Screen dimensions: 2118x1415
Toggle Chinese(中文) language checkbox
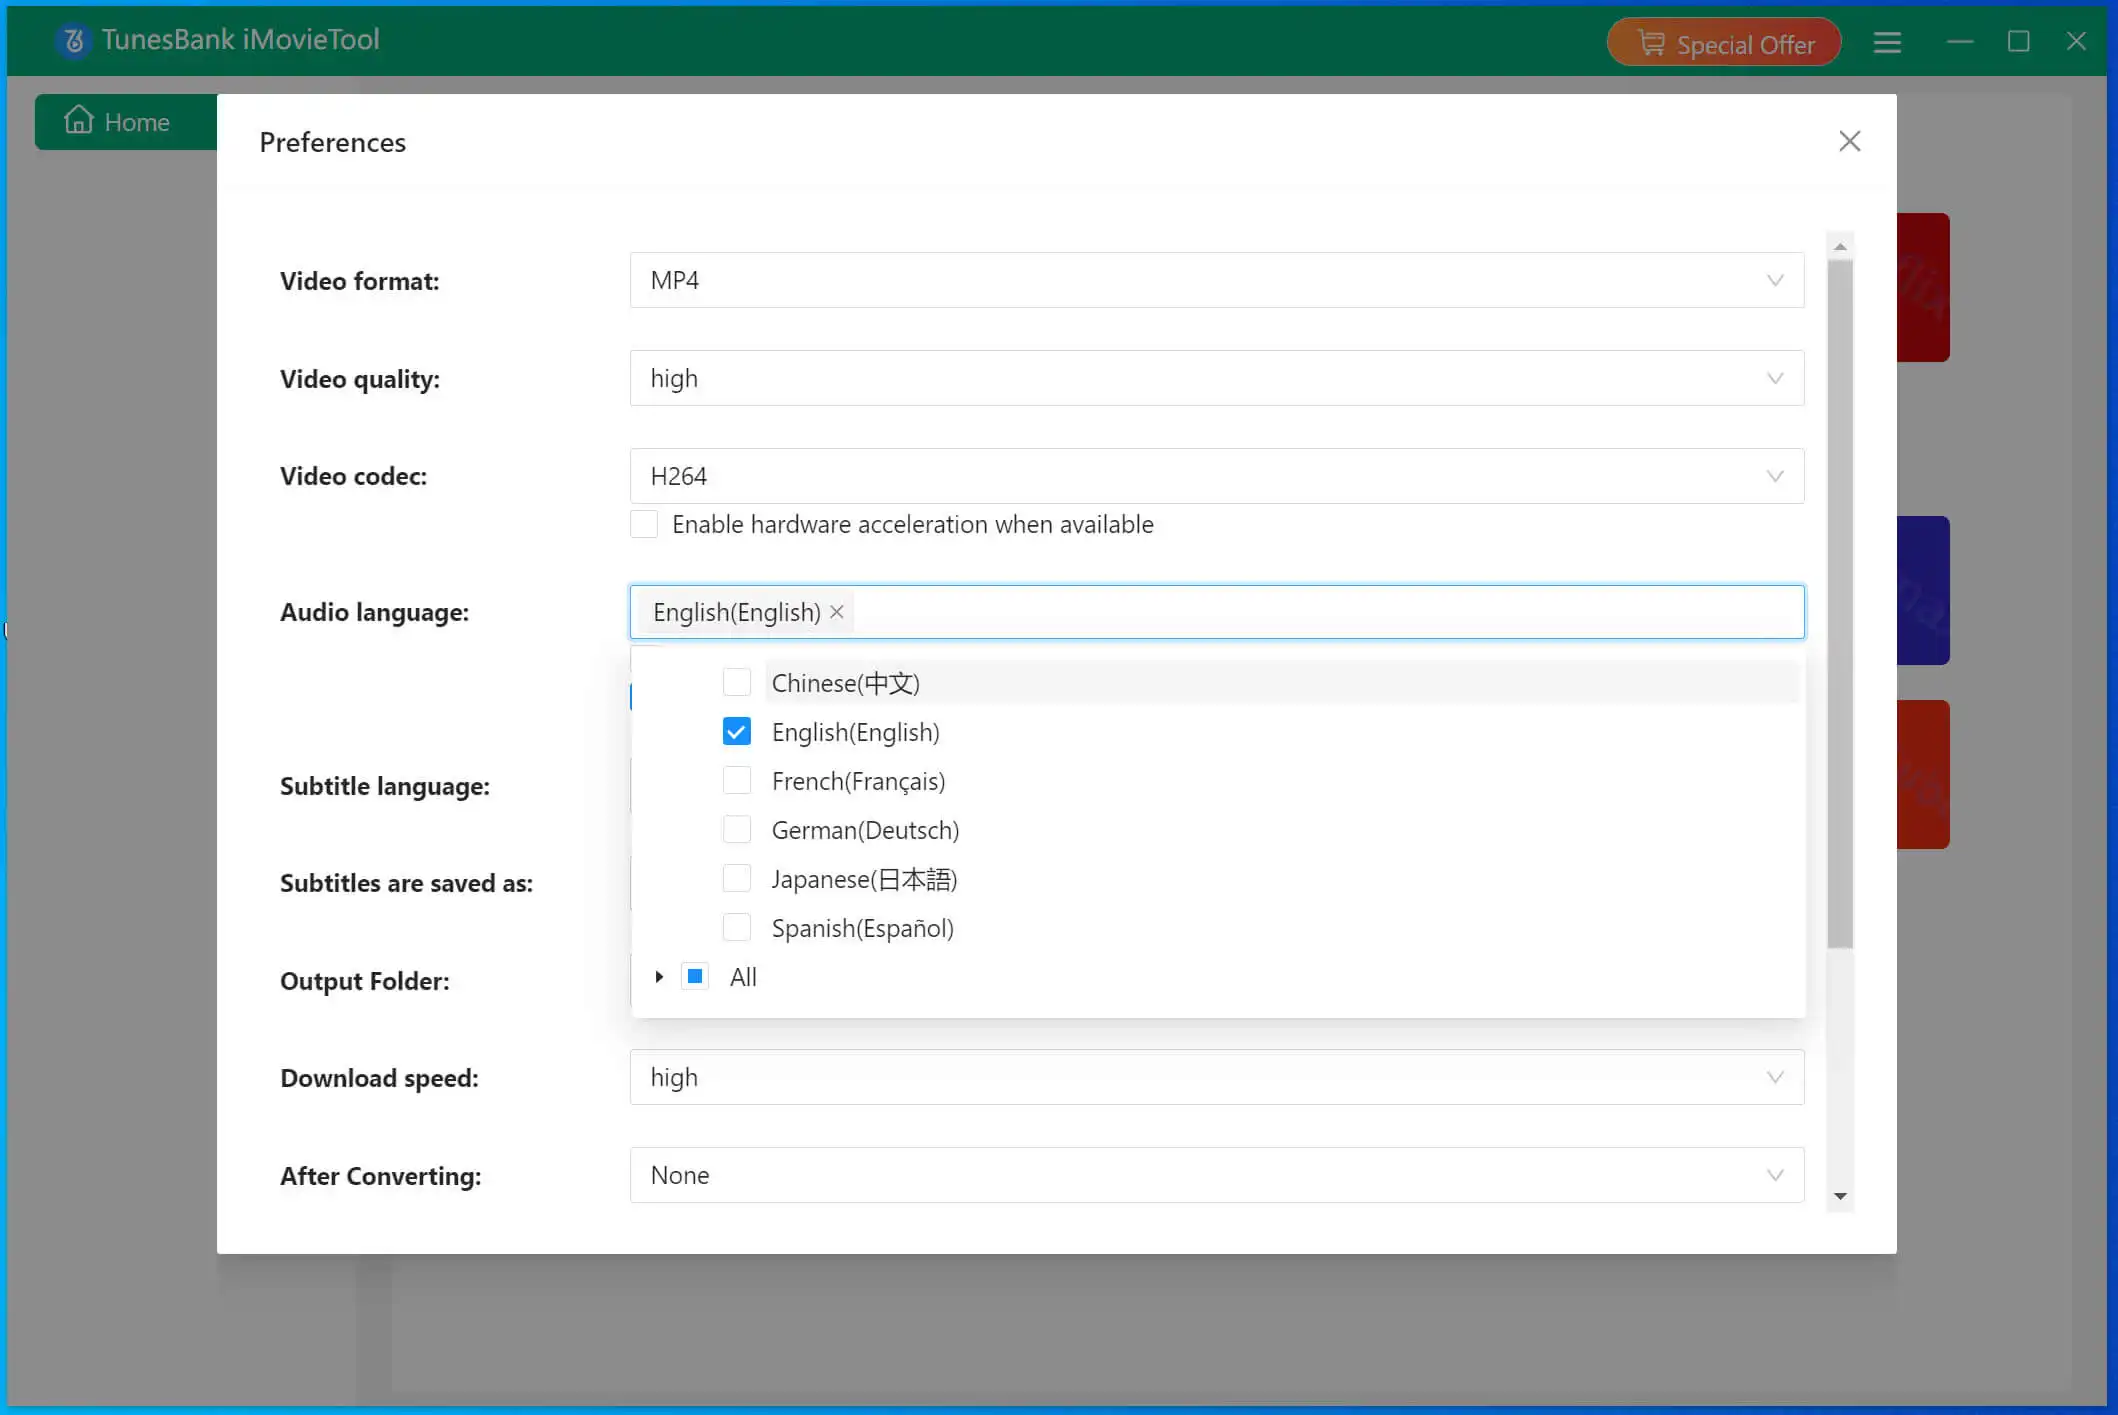[736, 682]
